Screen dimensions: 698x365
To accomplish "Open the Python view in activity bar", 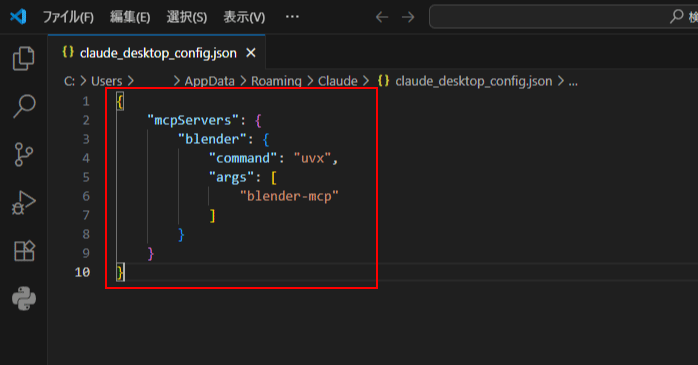I will [24, 298].
